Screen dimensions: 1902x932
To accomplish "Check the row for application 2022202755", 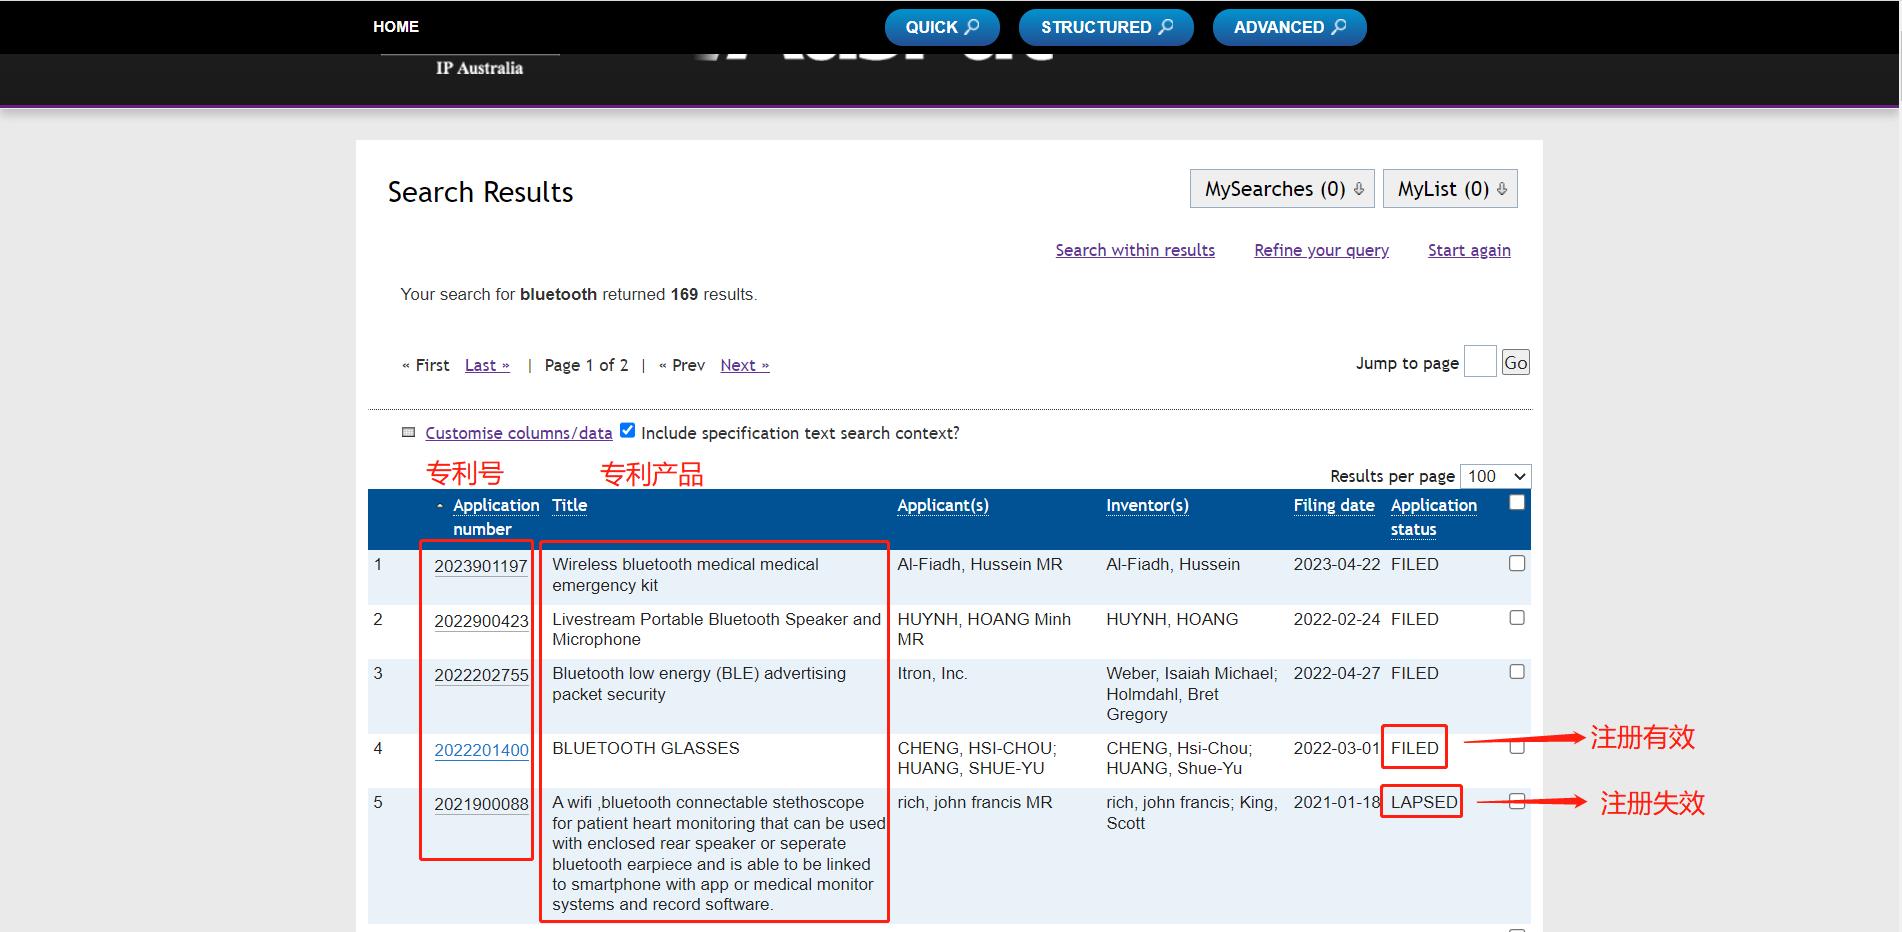I will click(1516, 672).
